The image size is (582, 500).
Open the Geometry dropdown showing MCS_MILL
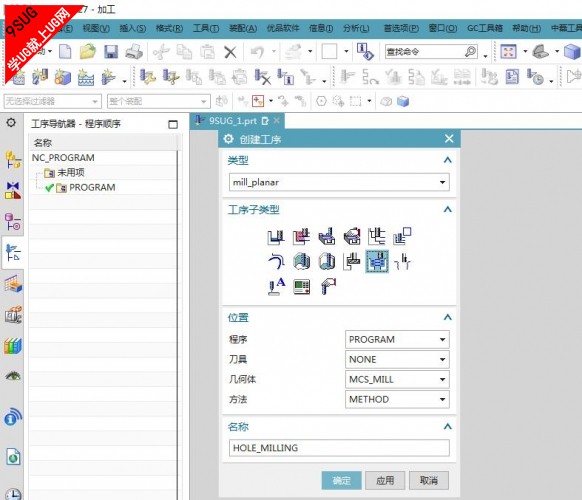pyautogui.click(x=397, y=379)
